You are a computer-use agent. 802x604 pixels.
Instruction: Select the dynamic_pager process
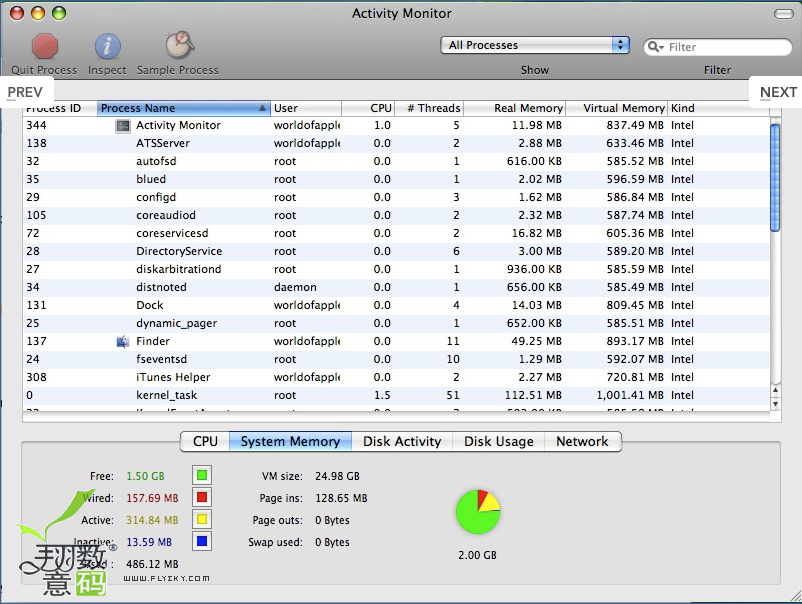pos(396,323)
